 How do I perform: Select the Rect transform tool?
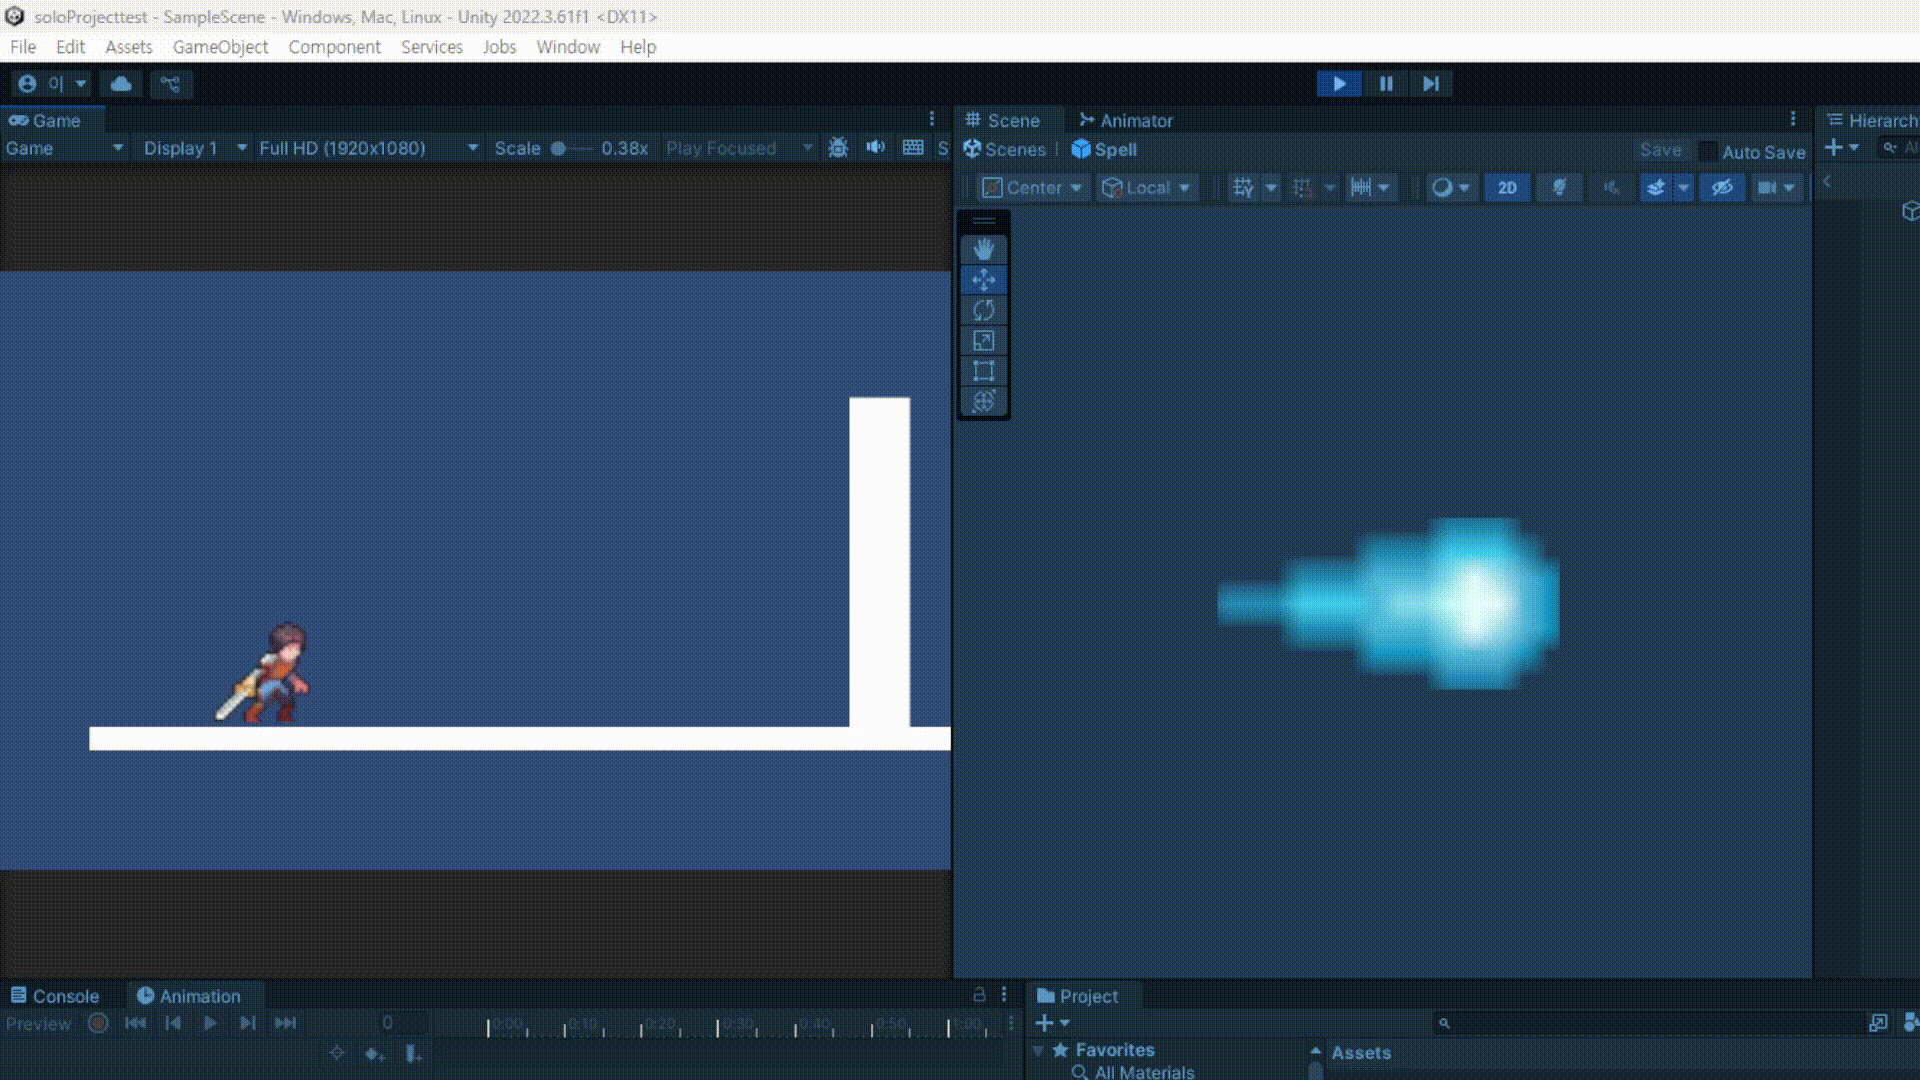[983, 371]
